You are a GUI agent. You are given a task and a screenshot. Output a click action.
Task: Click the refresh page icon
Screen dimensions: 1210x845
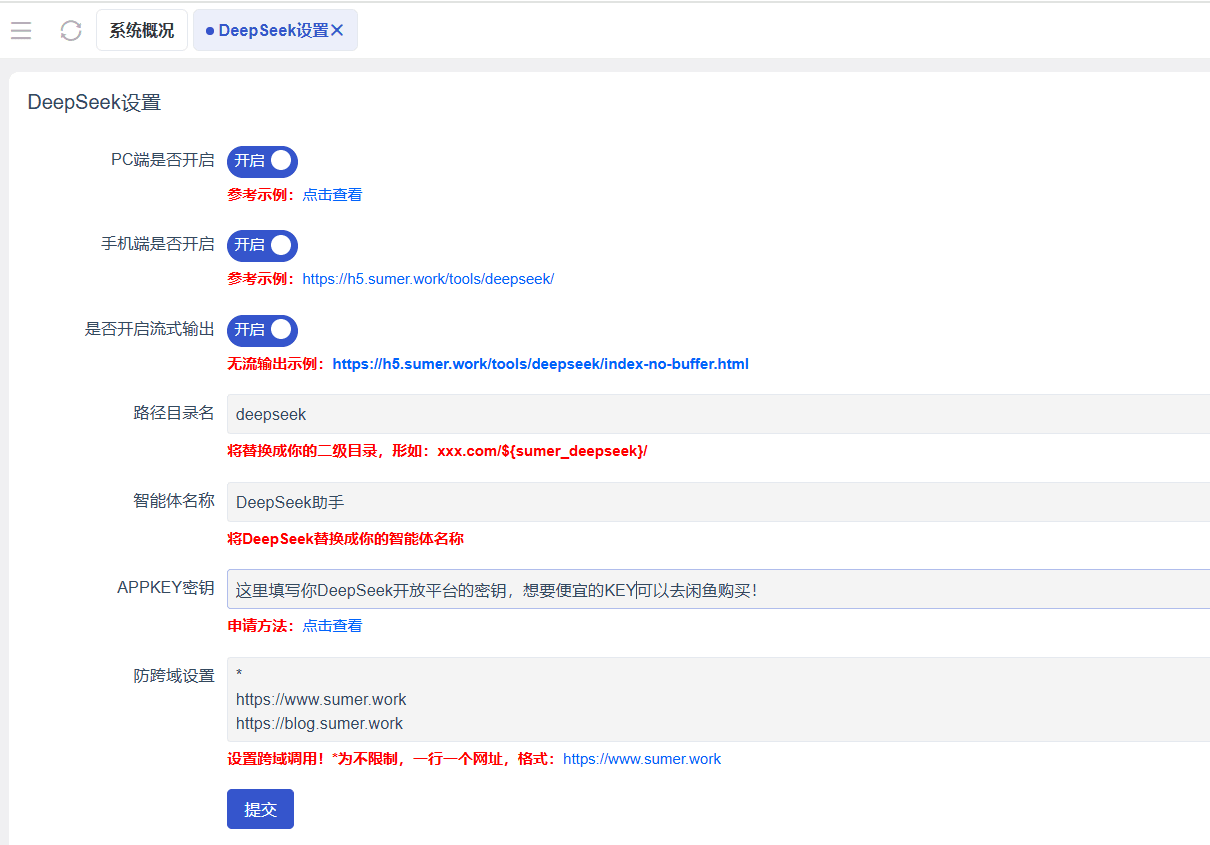tap(71, 31)
